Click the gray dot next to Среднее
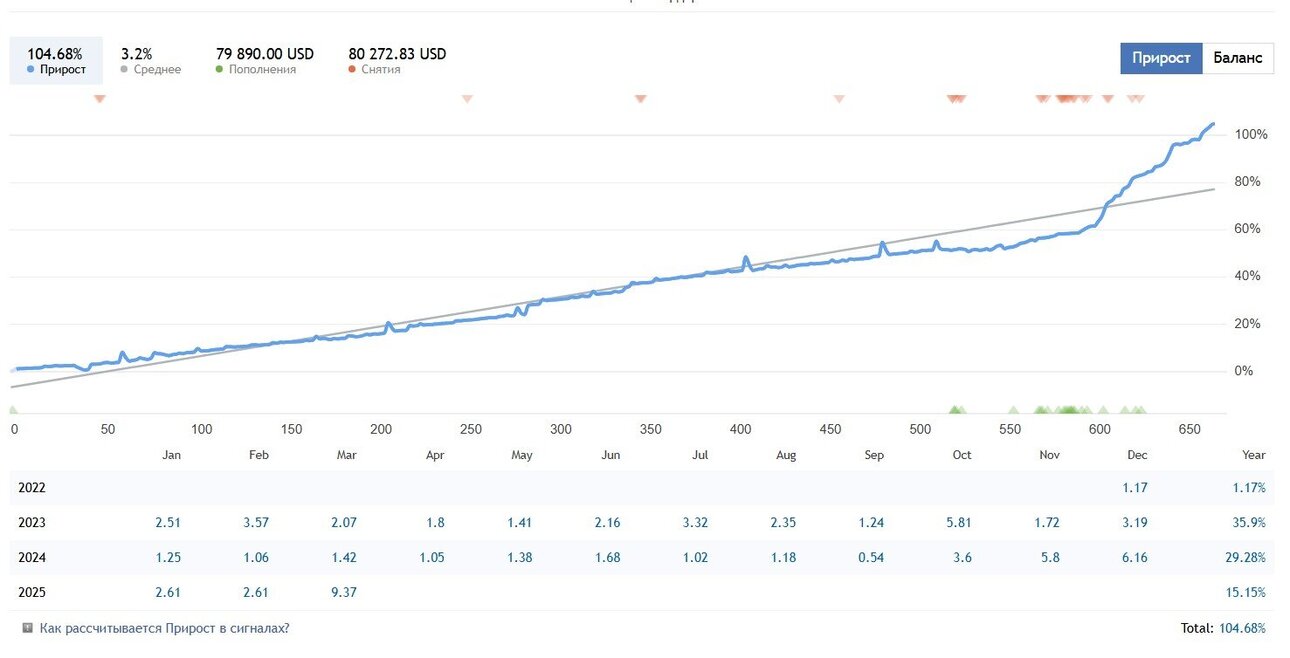 [x=124, y=70]
